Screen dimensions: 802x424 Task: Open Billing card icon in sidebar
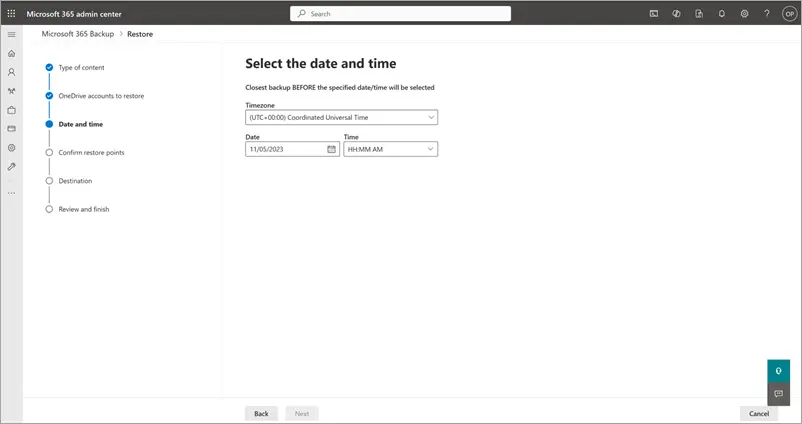click(11, 129)
